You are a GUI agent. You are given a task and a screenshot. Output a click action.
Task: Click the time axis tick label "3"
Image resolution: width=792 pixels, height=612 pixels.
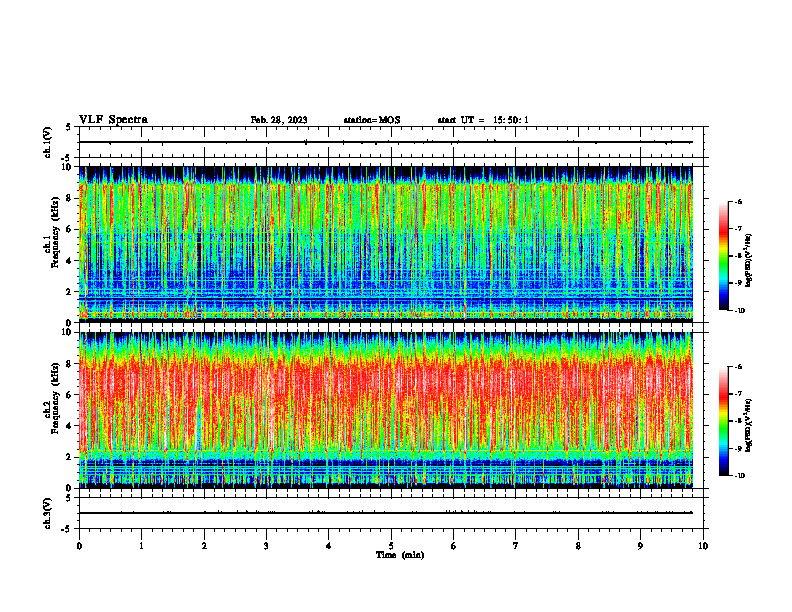click(x=266, y=546)
